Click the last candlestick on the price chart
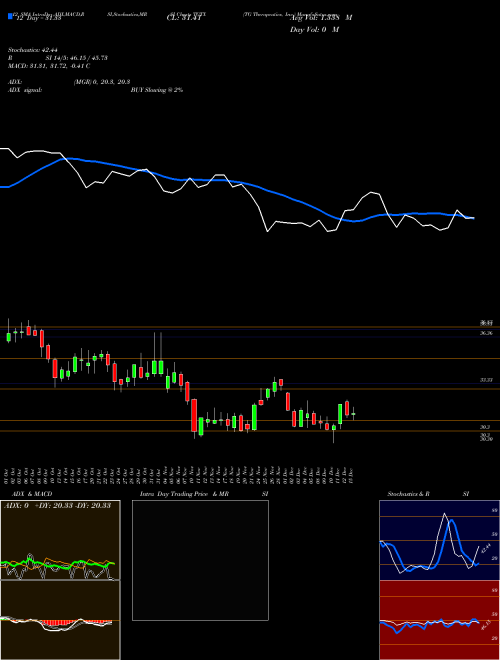Viewport: 500px width, 660px height. pyautogui.click(x=354, y=413)
